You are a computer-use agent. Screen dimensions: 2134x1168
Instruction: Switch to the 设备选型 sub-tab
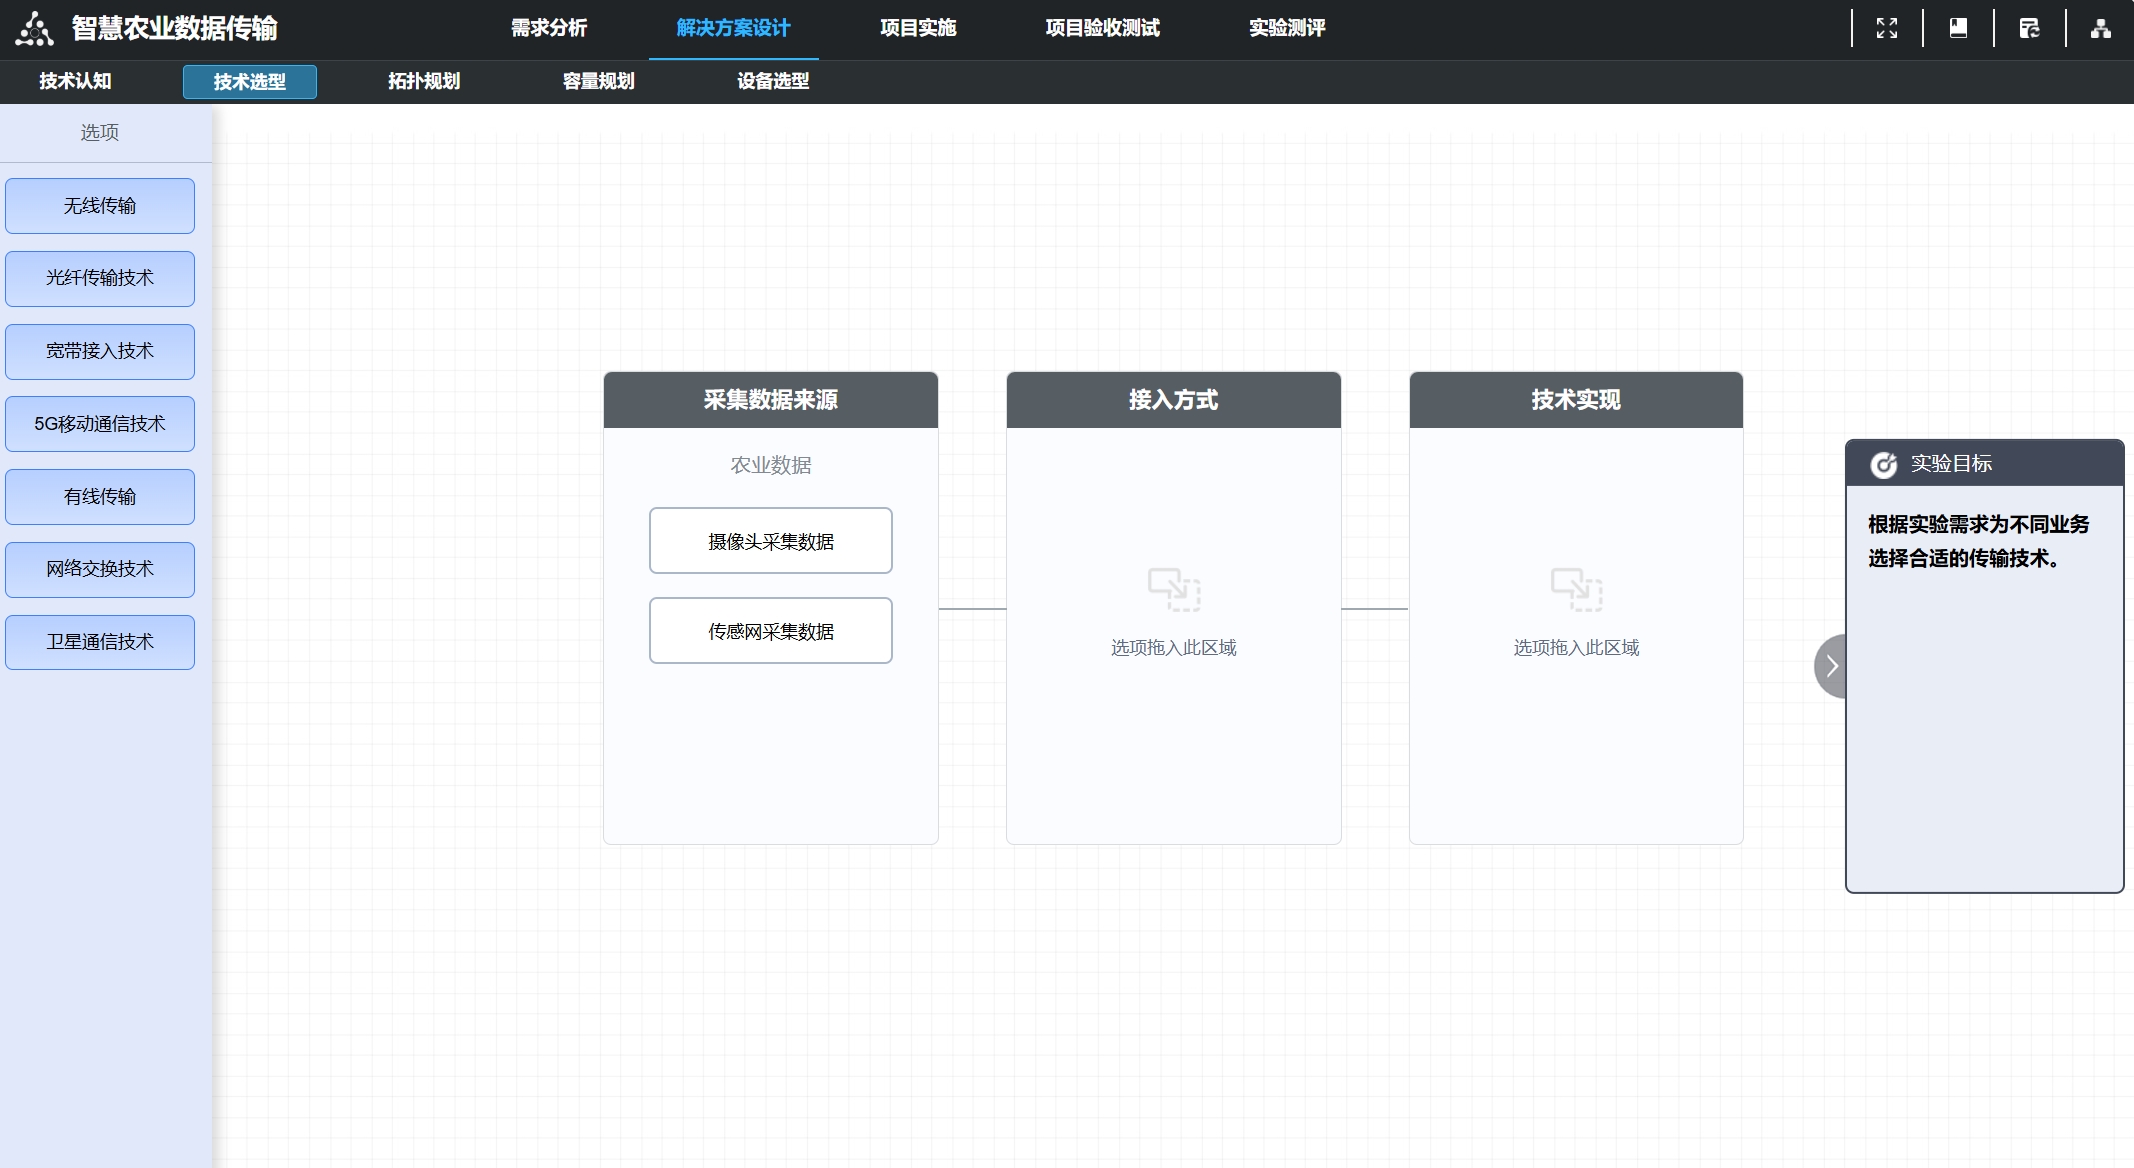point(770,81)
